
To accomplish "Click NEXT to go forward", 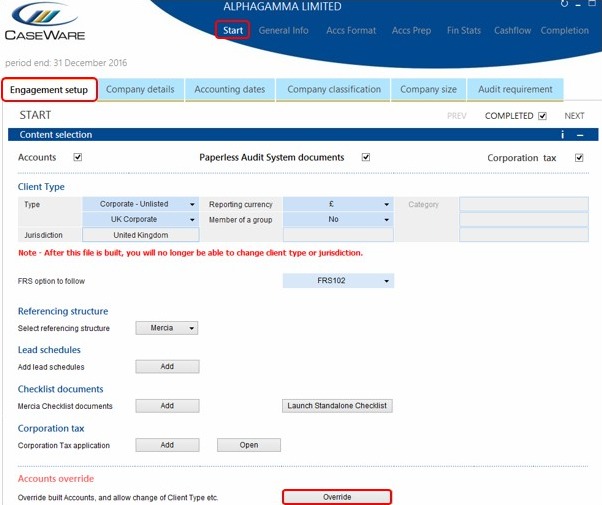I will [574, 116].
